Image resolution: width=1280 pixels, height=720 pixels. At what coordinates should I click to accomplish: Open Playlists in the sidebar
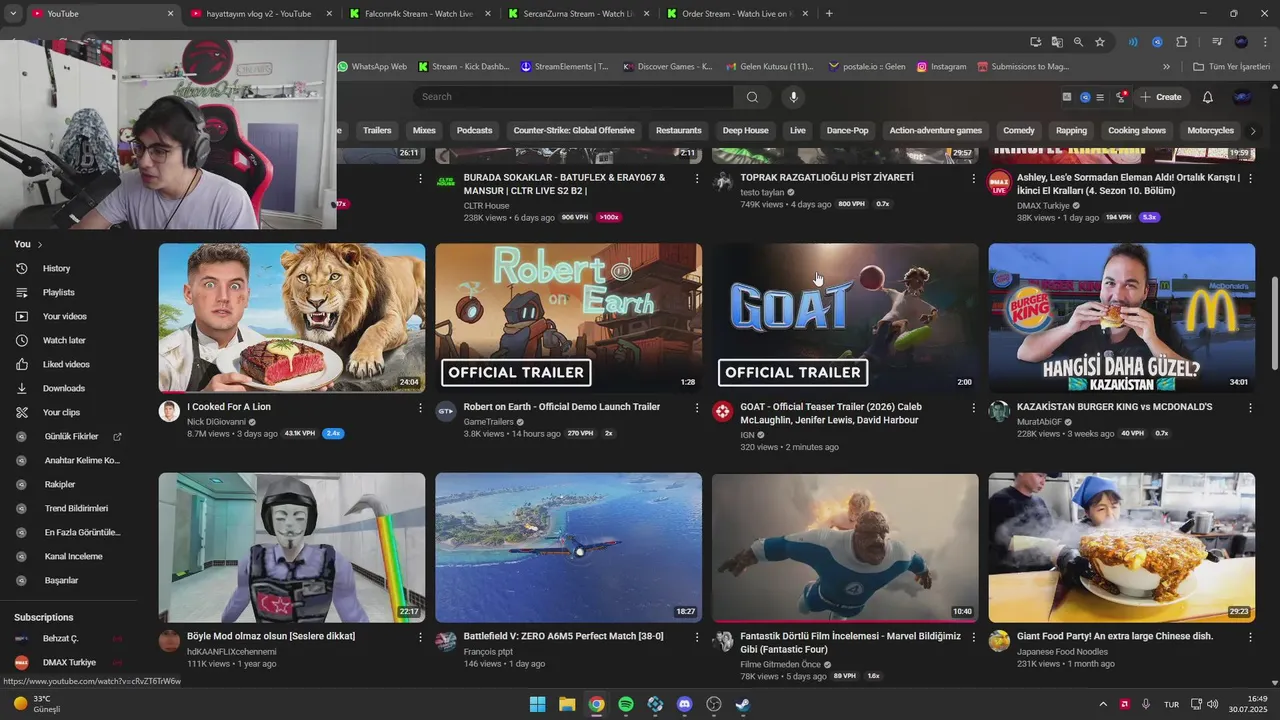tap(58, 292)
